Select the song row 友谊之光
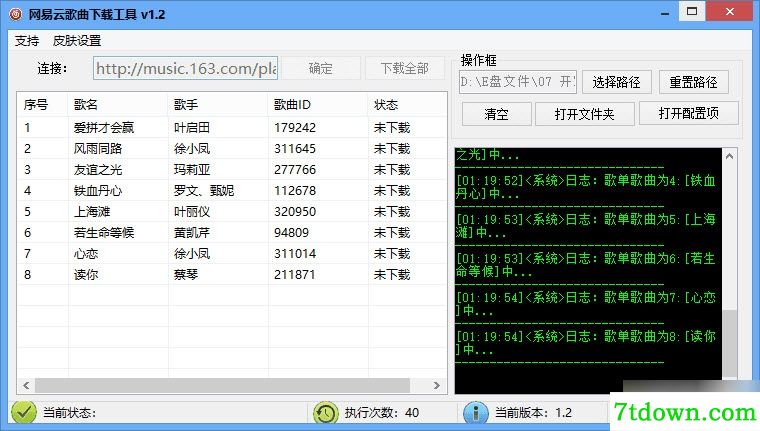Screen dimensions: 760x431 point(232,170)
